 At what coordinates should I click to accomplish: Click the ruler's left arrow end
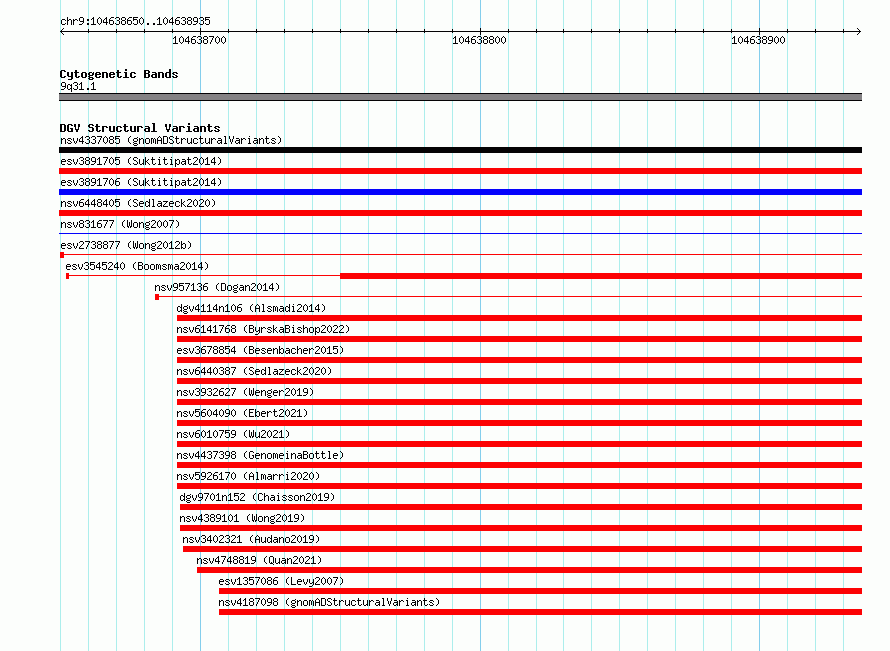click(x=62, y=31)
